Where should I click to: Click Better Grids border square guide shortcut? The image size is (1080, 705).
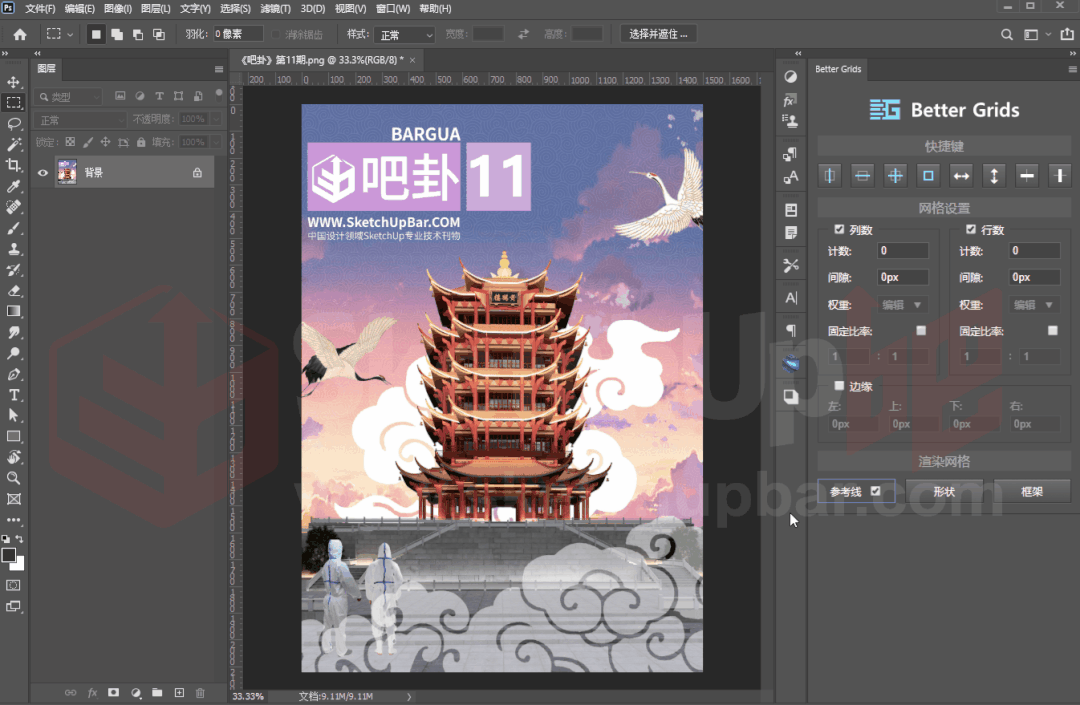(928, 176)
